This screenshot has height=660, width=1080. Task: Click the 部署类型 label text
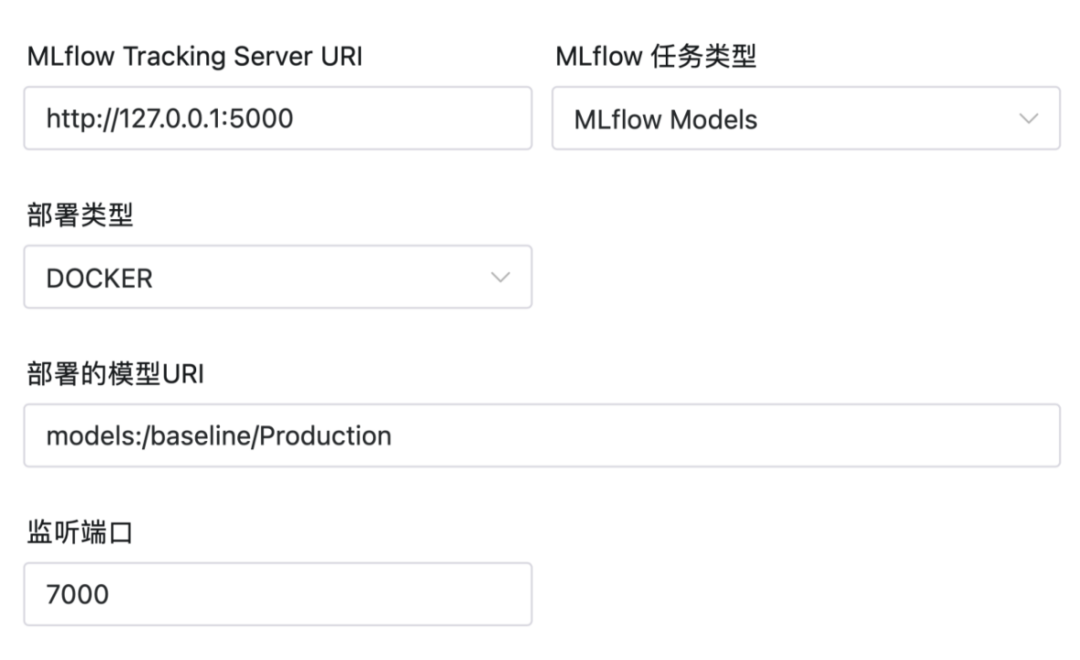click(80, 216)
